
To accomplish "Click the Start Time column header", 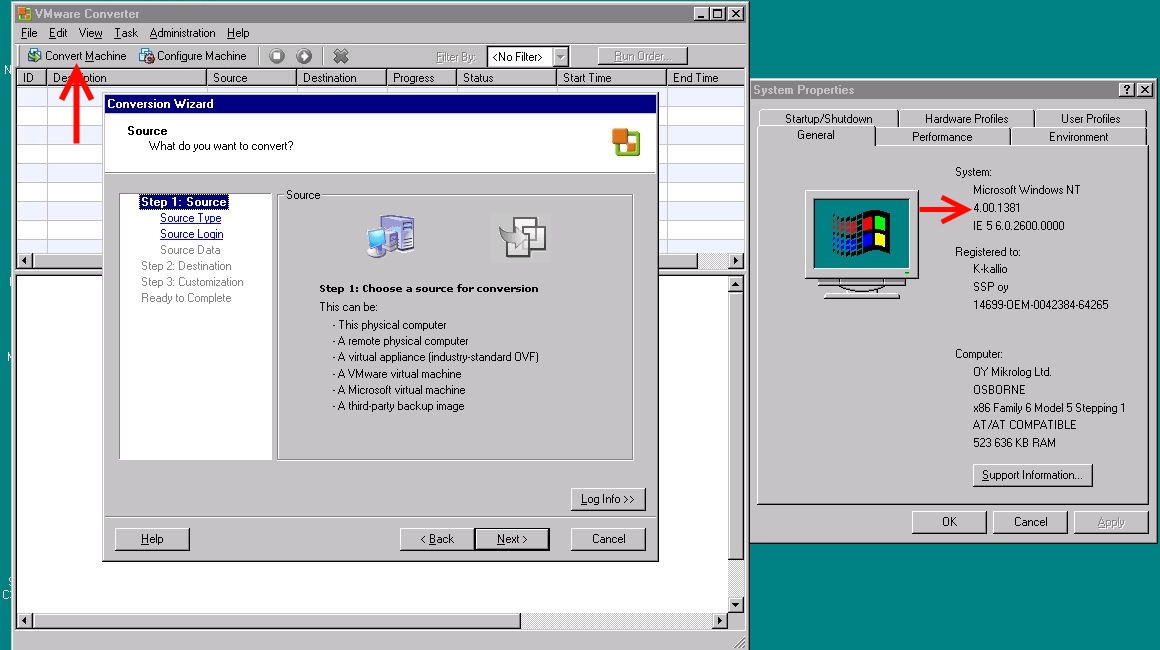I will 612,78.
